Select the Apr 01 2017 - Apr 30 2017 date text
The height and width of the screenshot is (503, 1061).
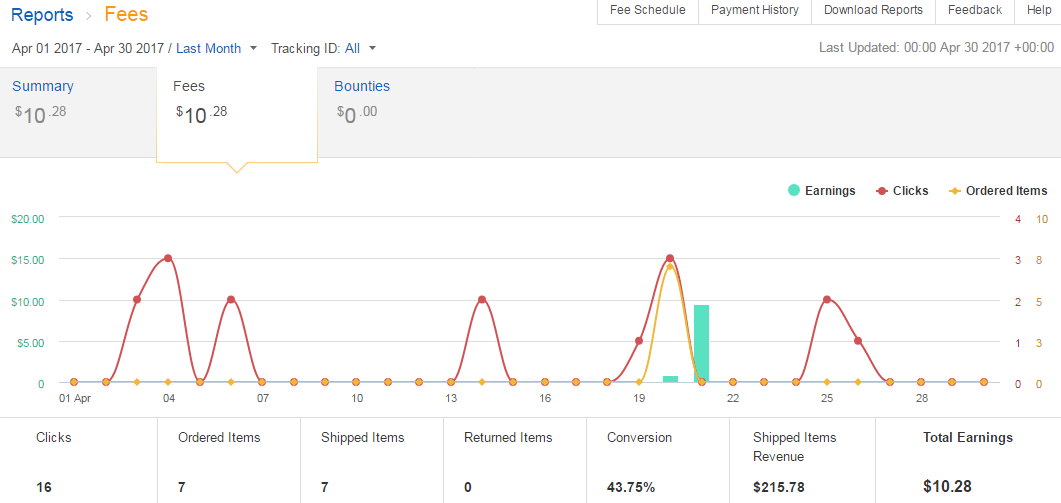(88, 48)
